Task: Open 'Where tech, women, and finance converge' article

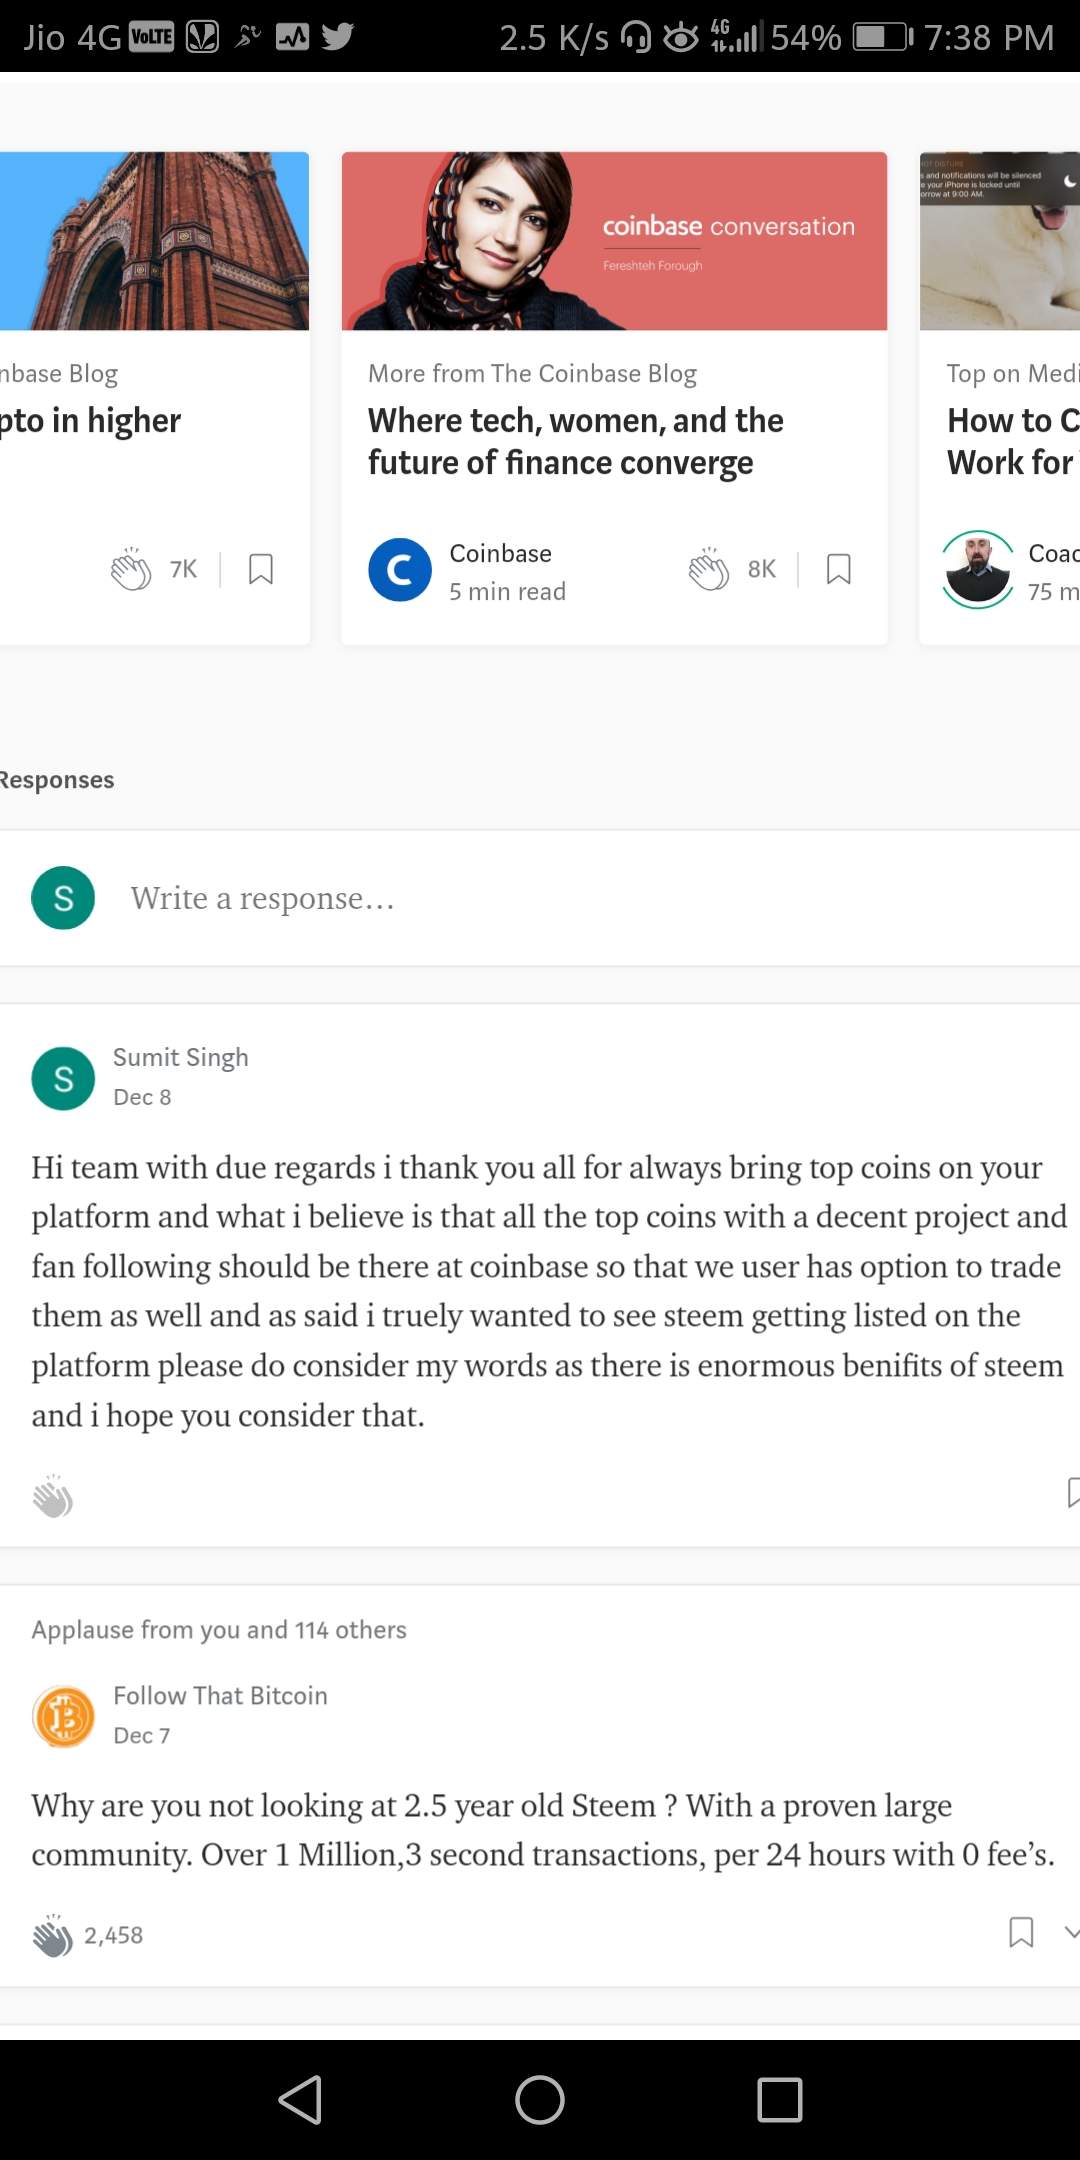Action: point(575,442)
